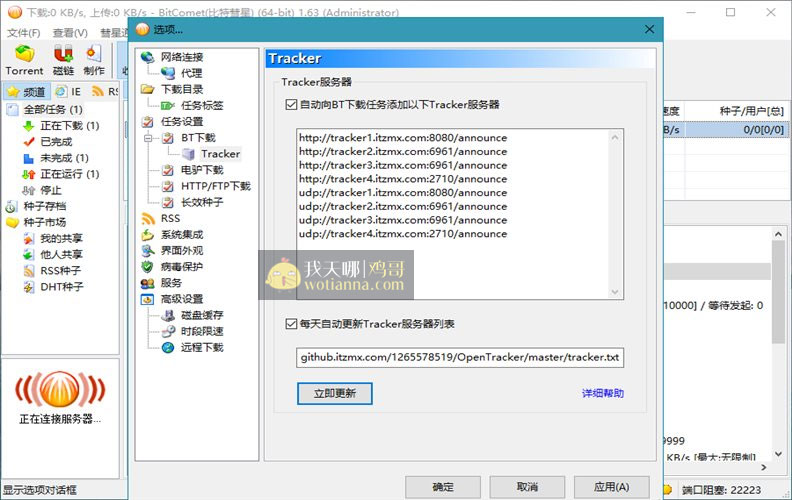Click the tracker.txt URL input field

click(x=459, y=357)
